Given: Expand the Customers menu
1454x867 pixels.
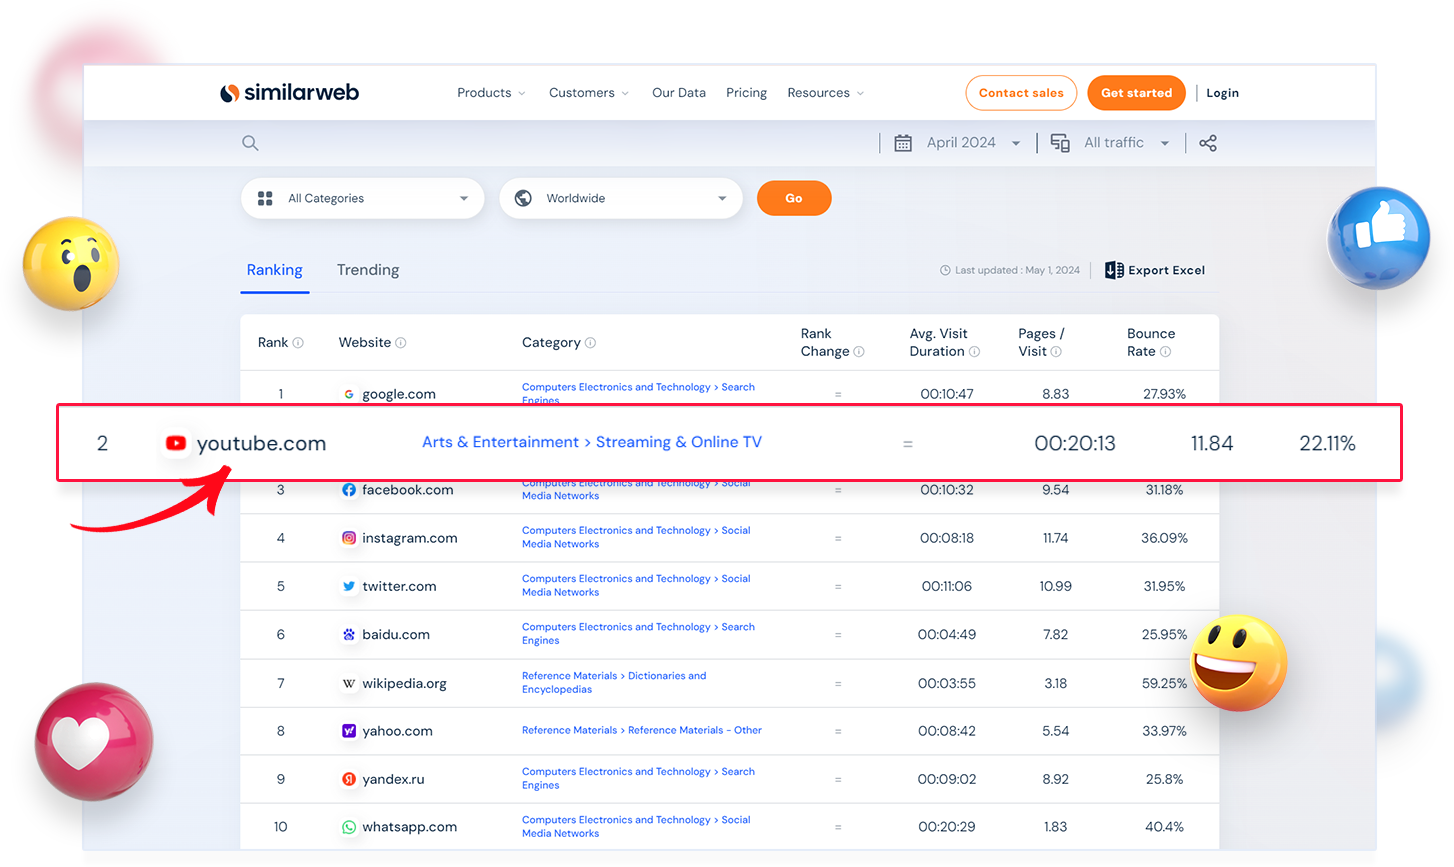Looking at the screenshot, I should tap(589, 93).
